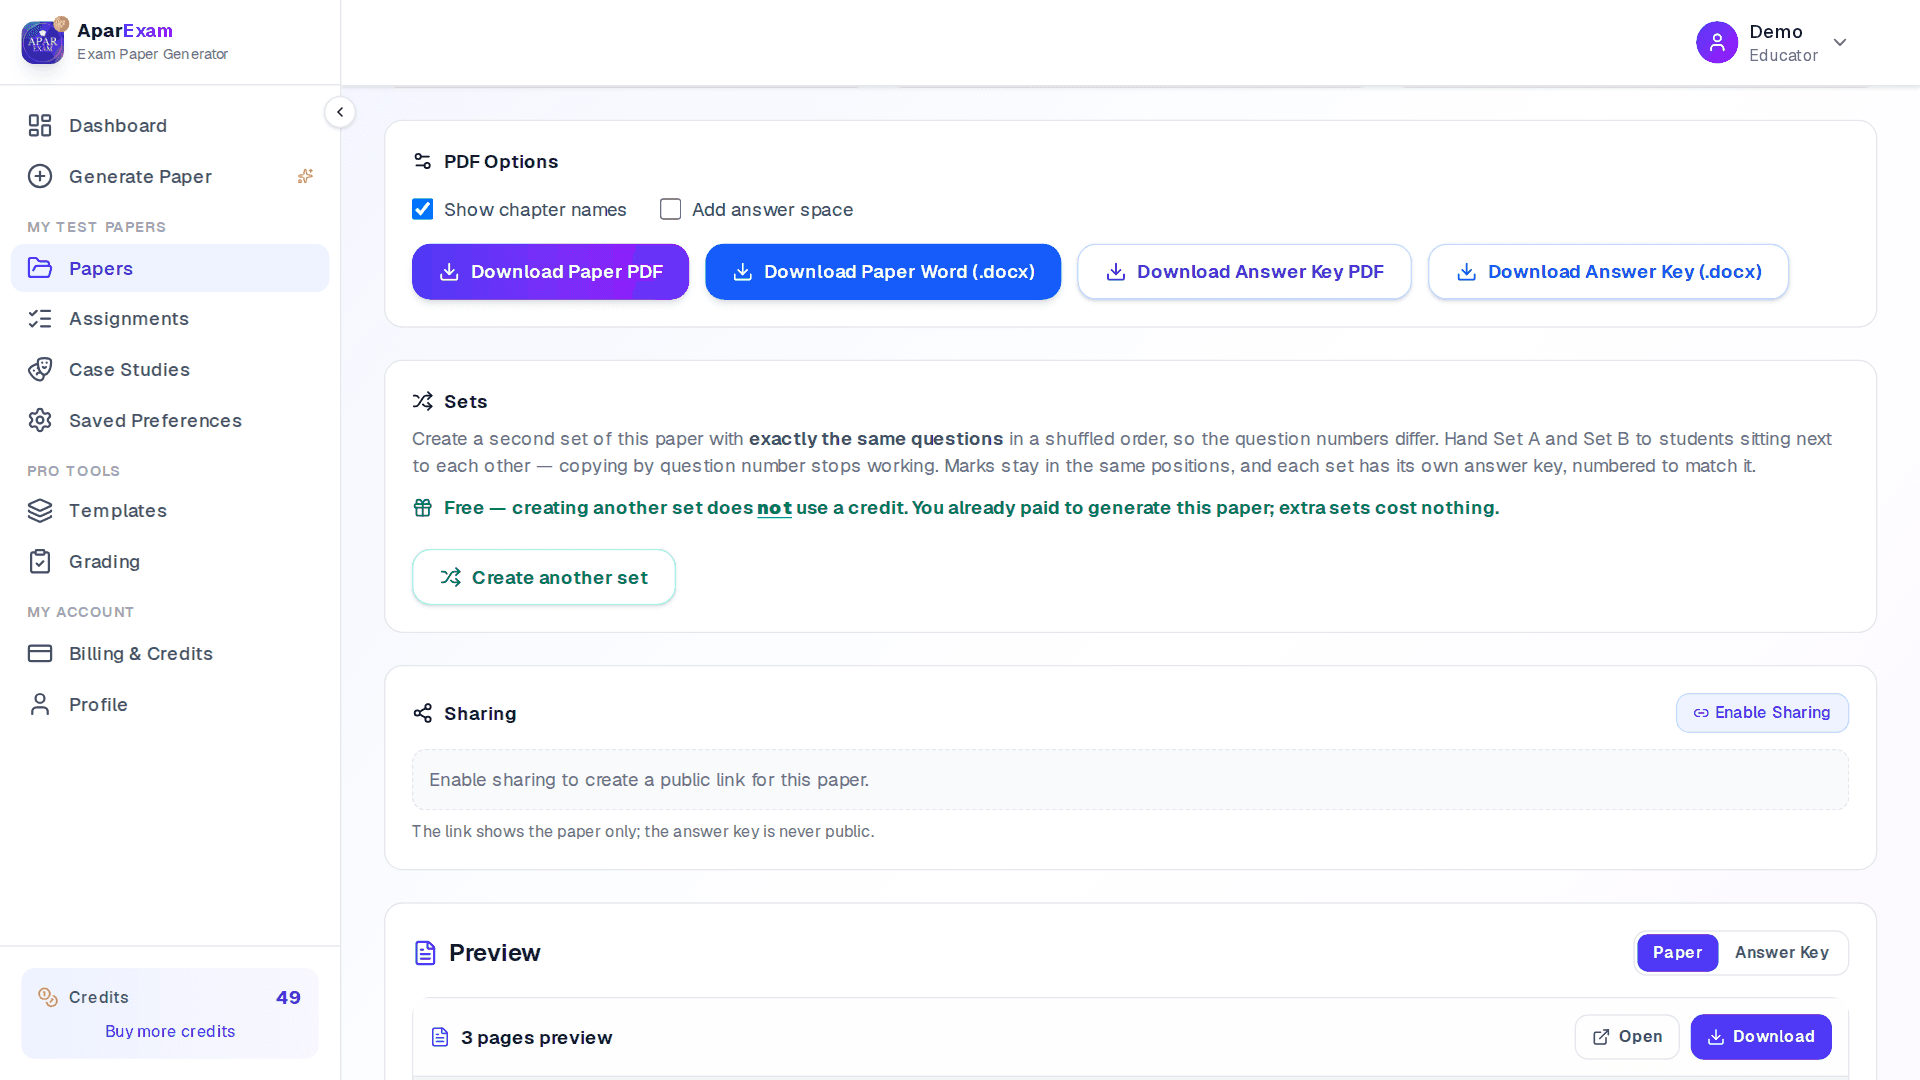Click the Generate Paper plus icon

(x=40, y=176)
